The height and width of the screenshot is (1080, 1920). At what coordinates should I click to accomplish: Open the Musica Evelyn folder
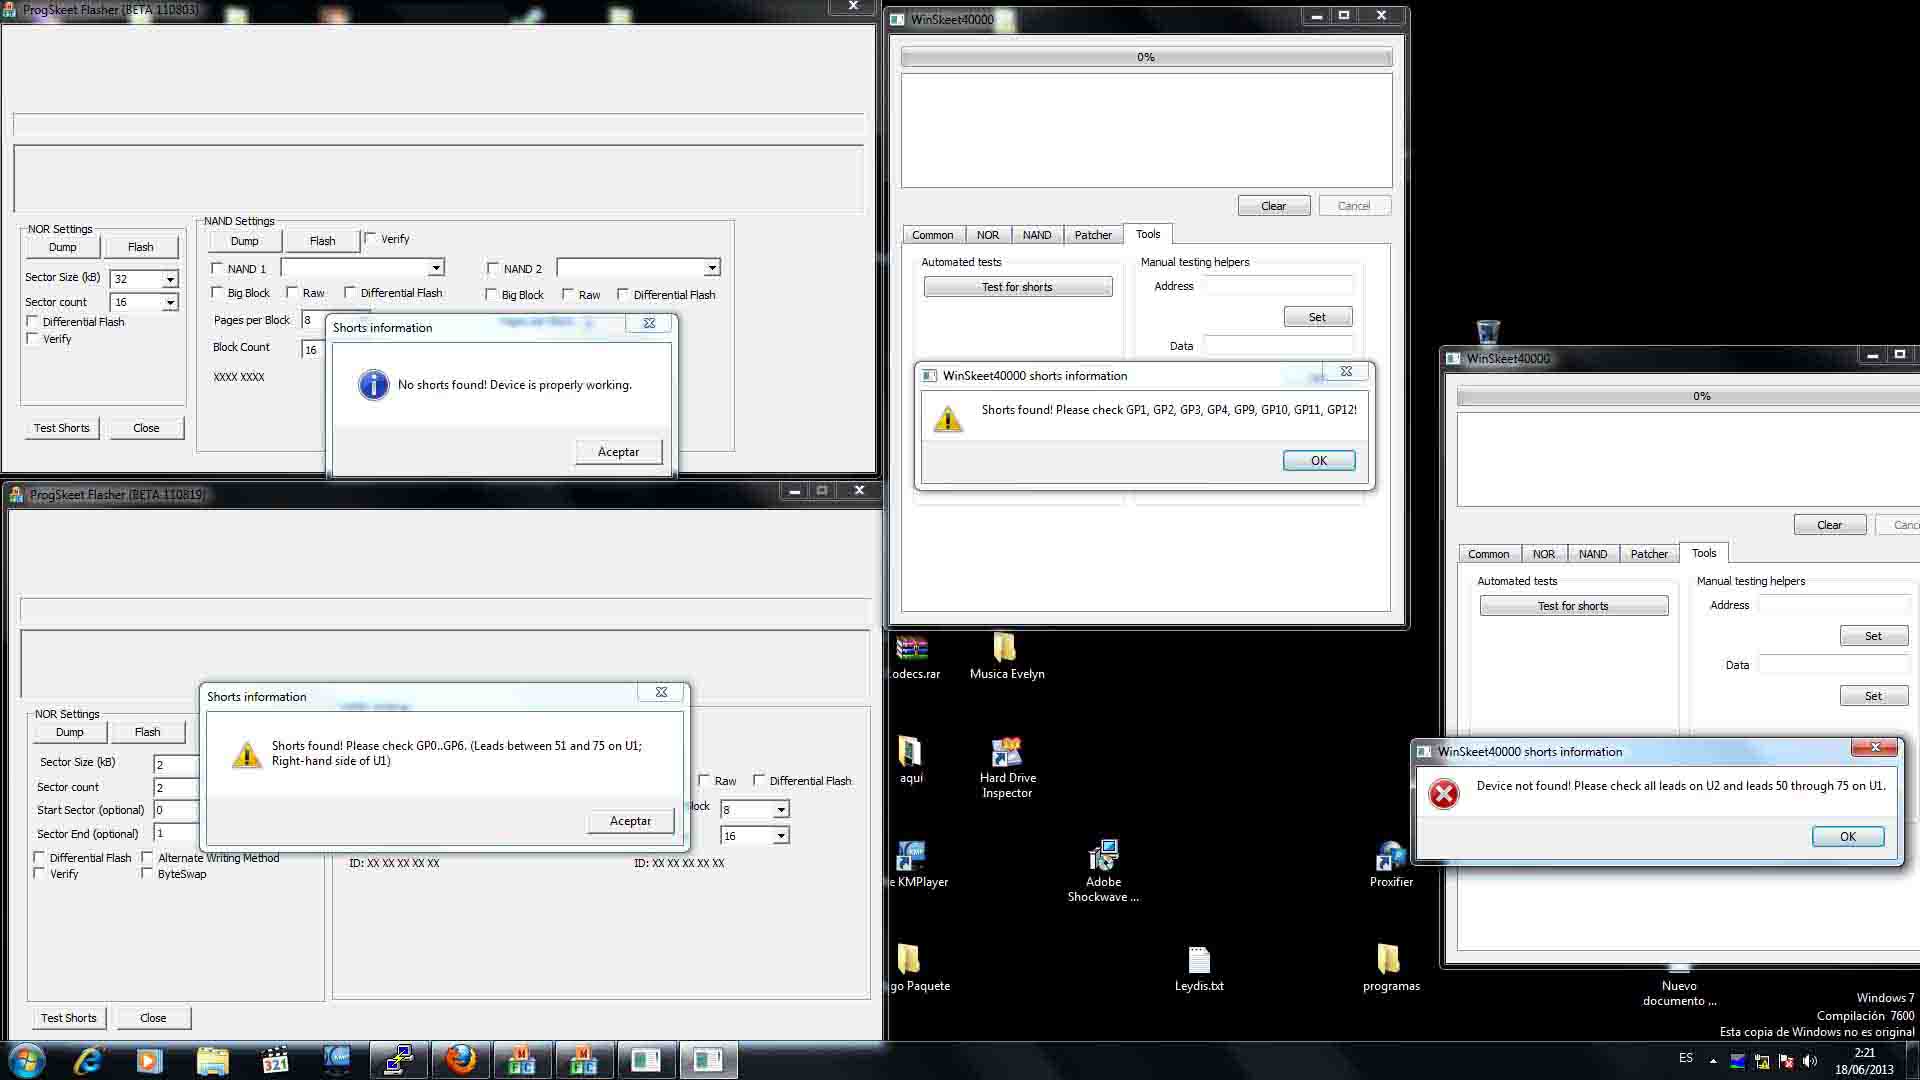(1005, 649)
